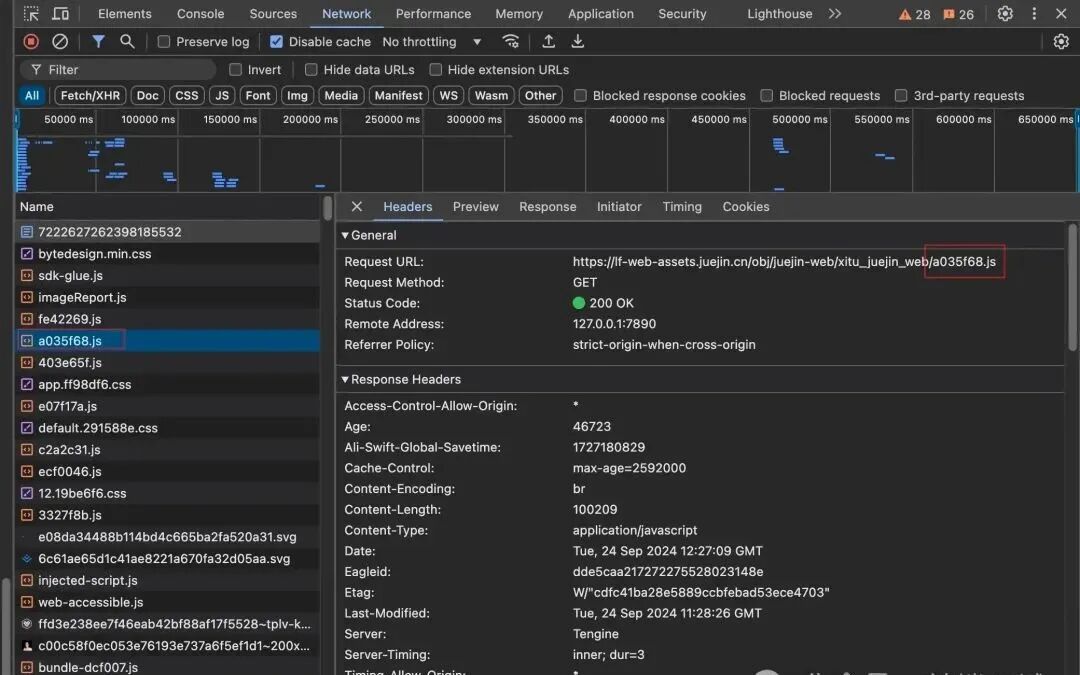Image resolution: width=1080 pixels, height=675 pixels.
Task: Click the import HAR upload icon
Action: 548,42
